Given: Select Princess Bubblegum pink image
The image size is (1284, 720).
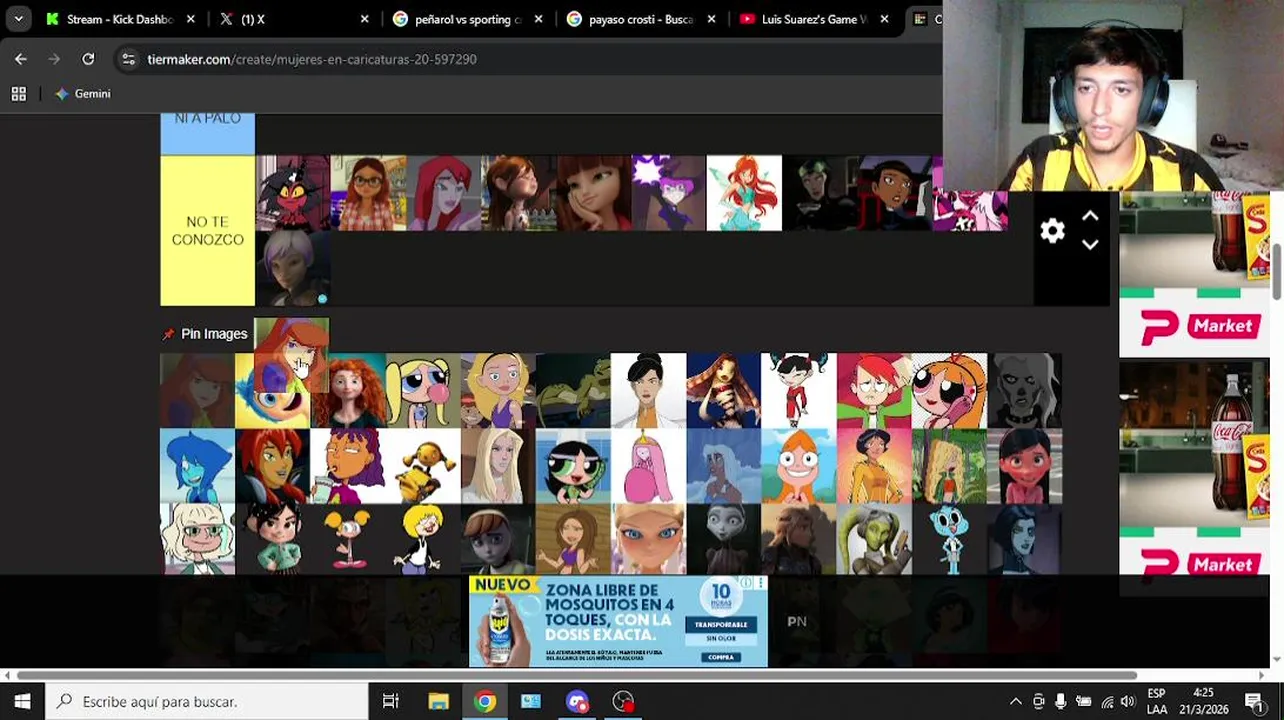Looking at the screenshot, I should pyautogui.click(x=648, y=466).
